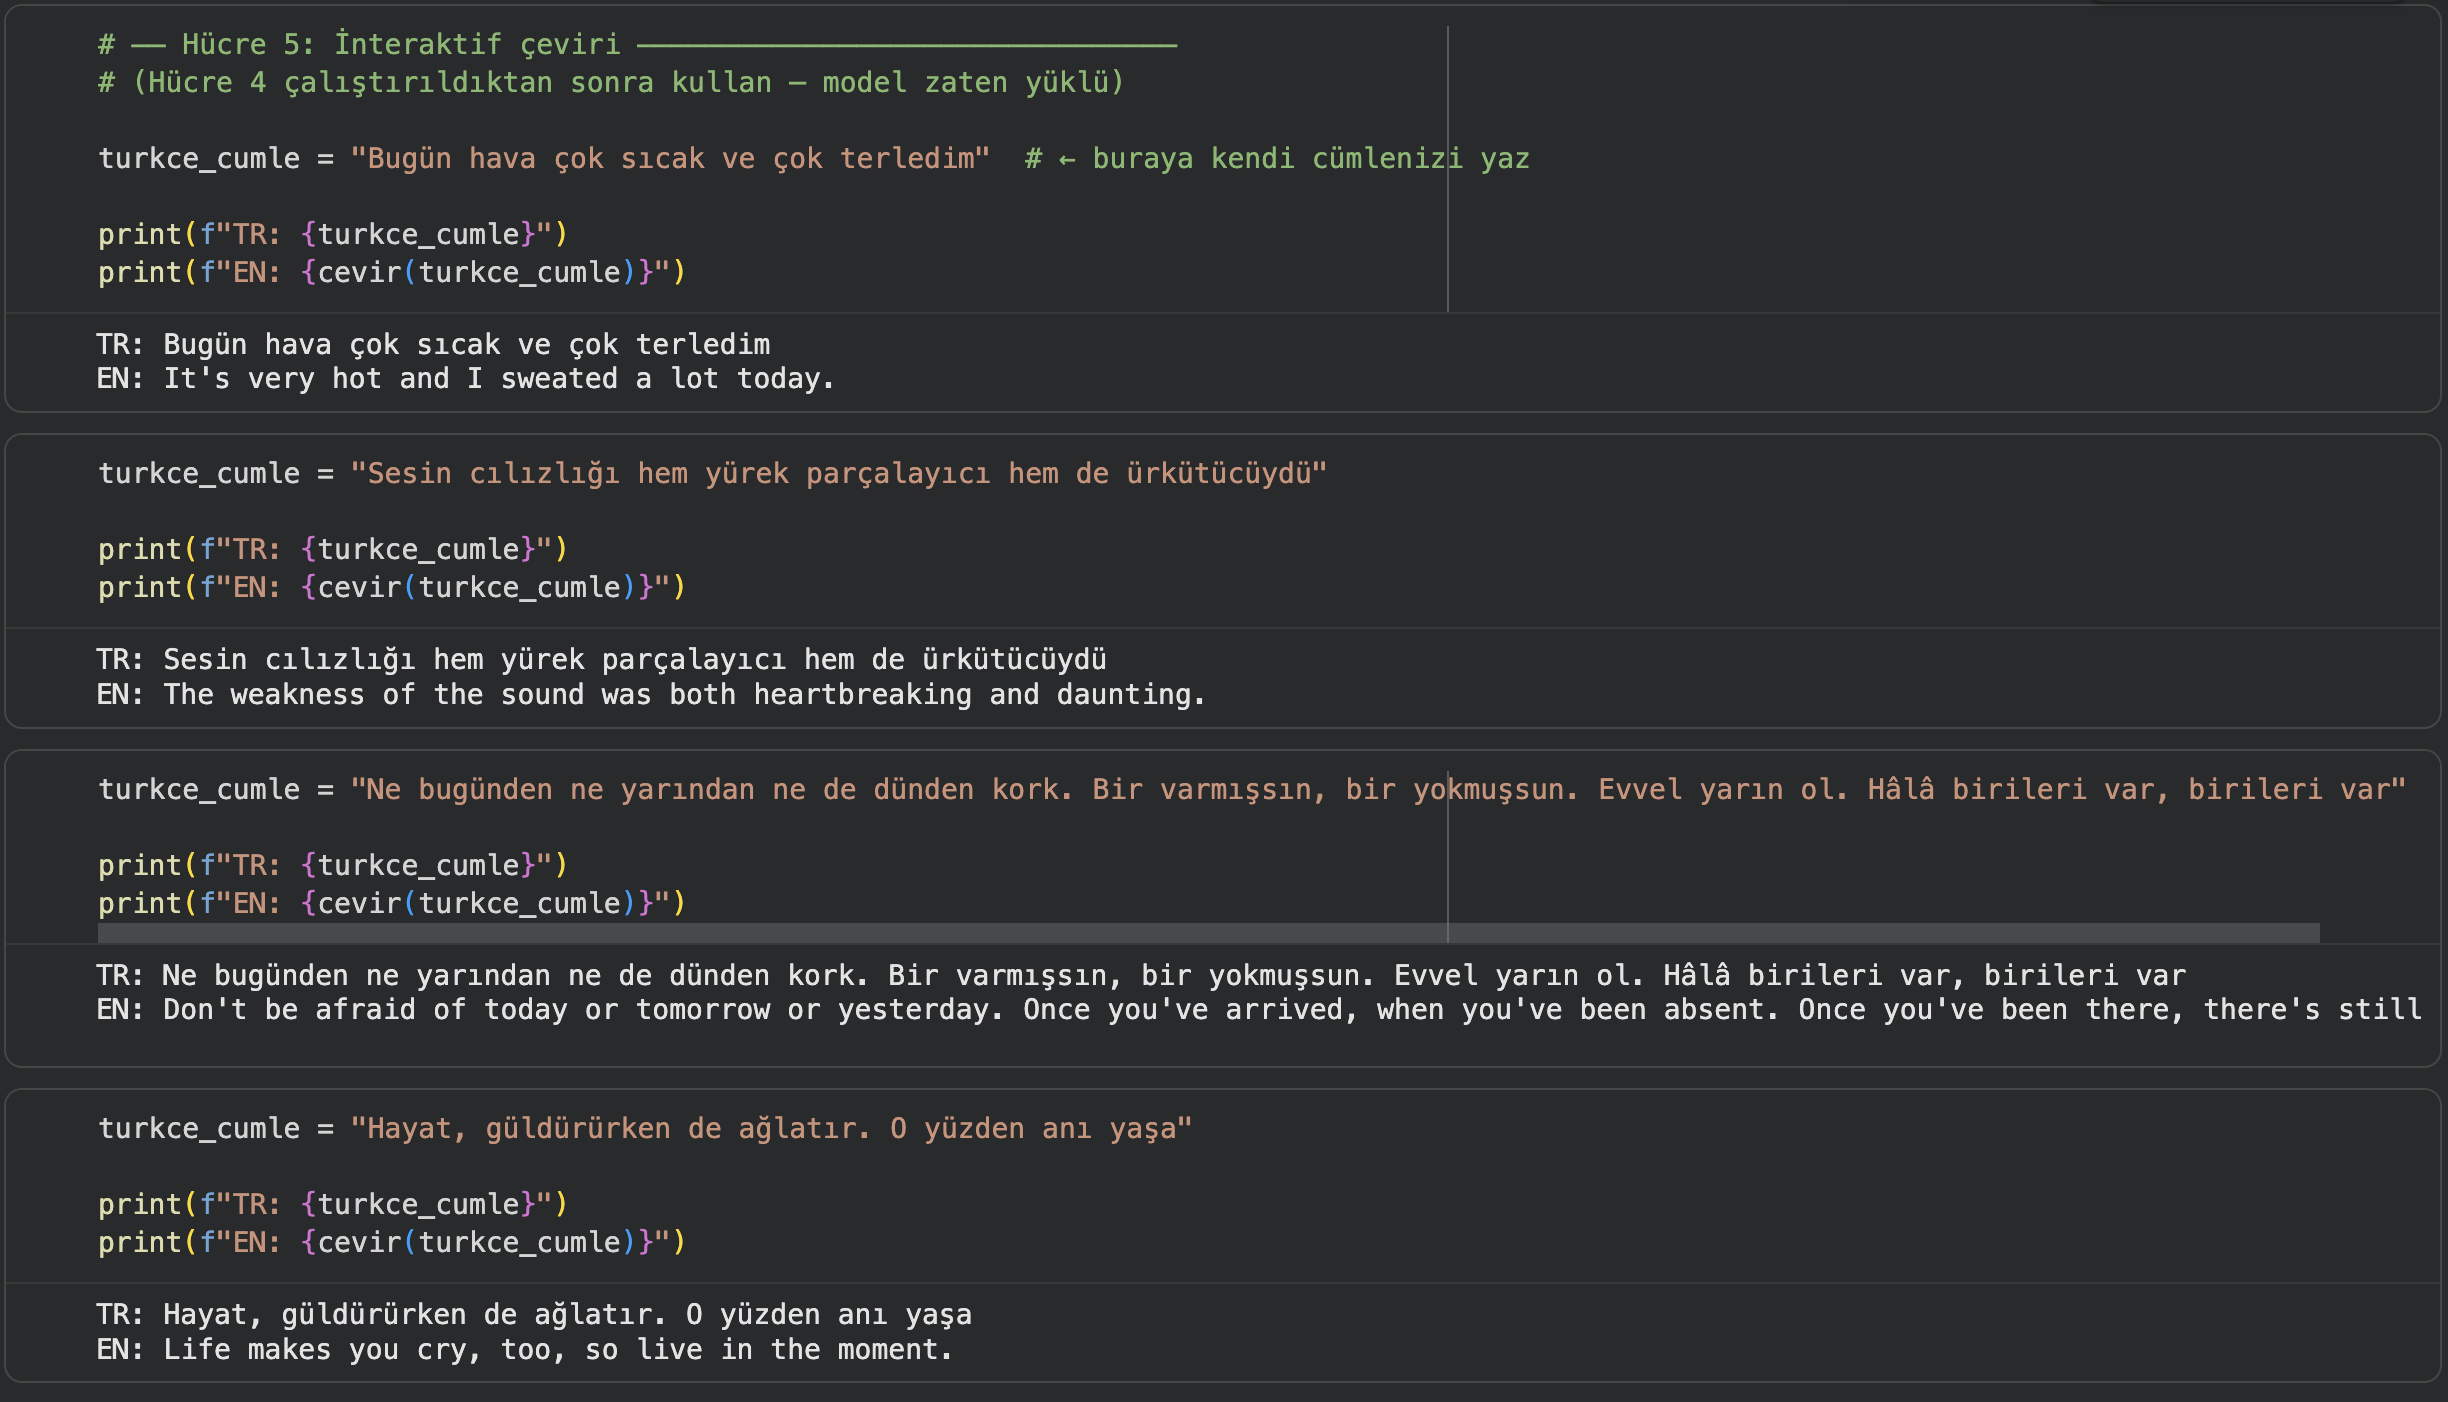This screenshot has height=1402, width=2448.
Task: Click the string "Bugün hava çok sıcak ve çok terledim" in first cell code
Action: [x=670, y=158]
